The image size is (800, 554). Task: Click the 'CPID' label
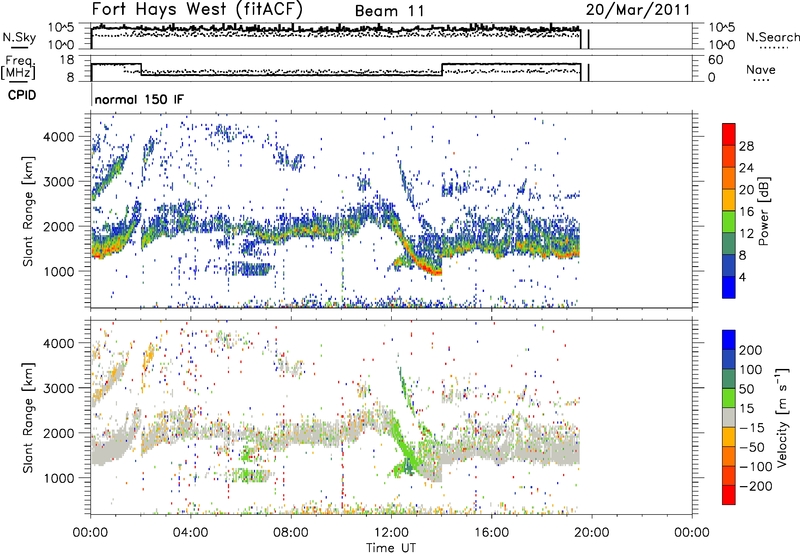tap(22, 95)
